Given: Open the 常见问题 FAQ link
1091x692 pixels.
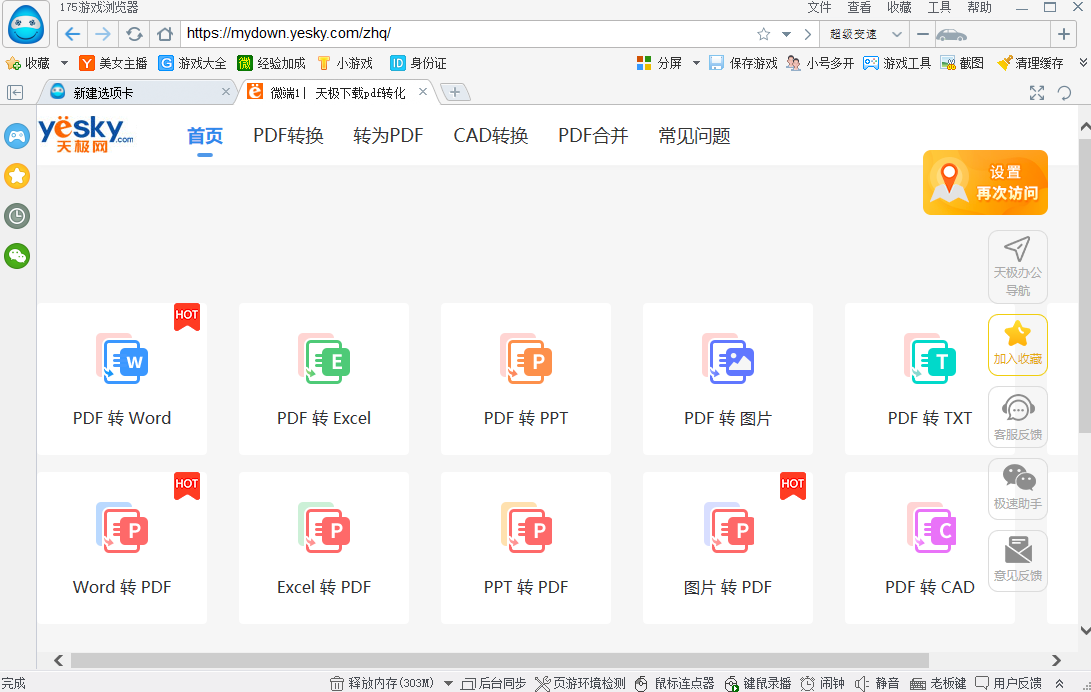Looking at the screenshot, I should [694, 136].
